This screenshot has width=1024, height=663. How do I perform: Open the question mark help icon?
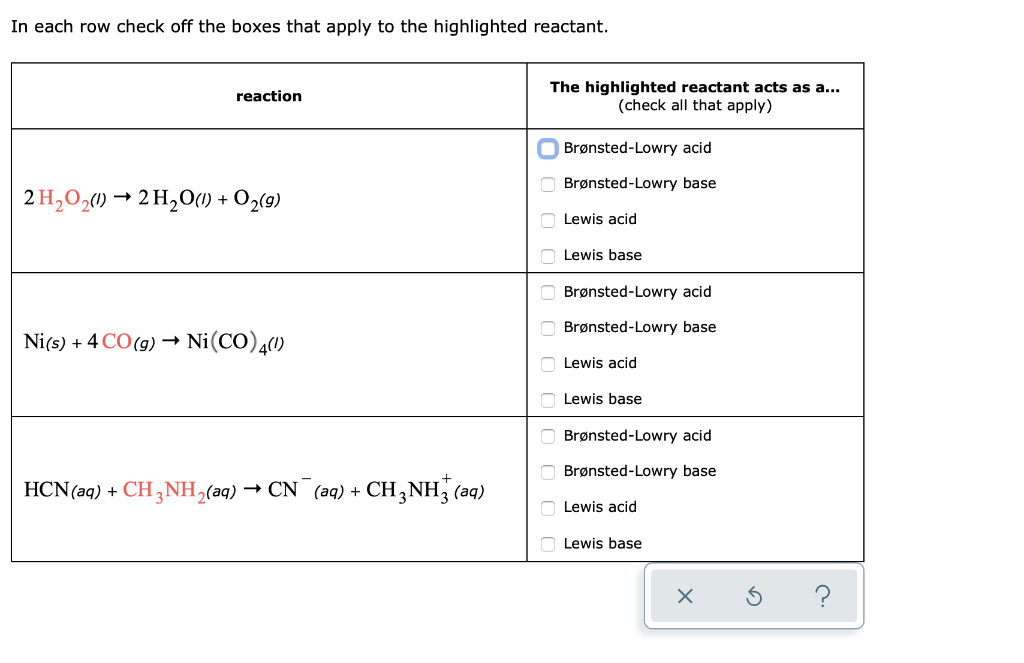tap(822, 596)
